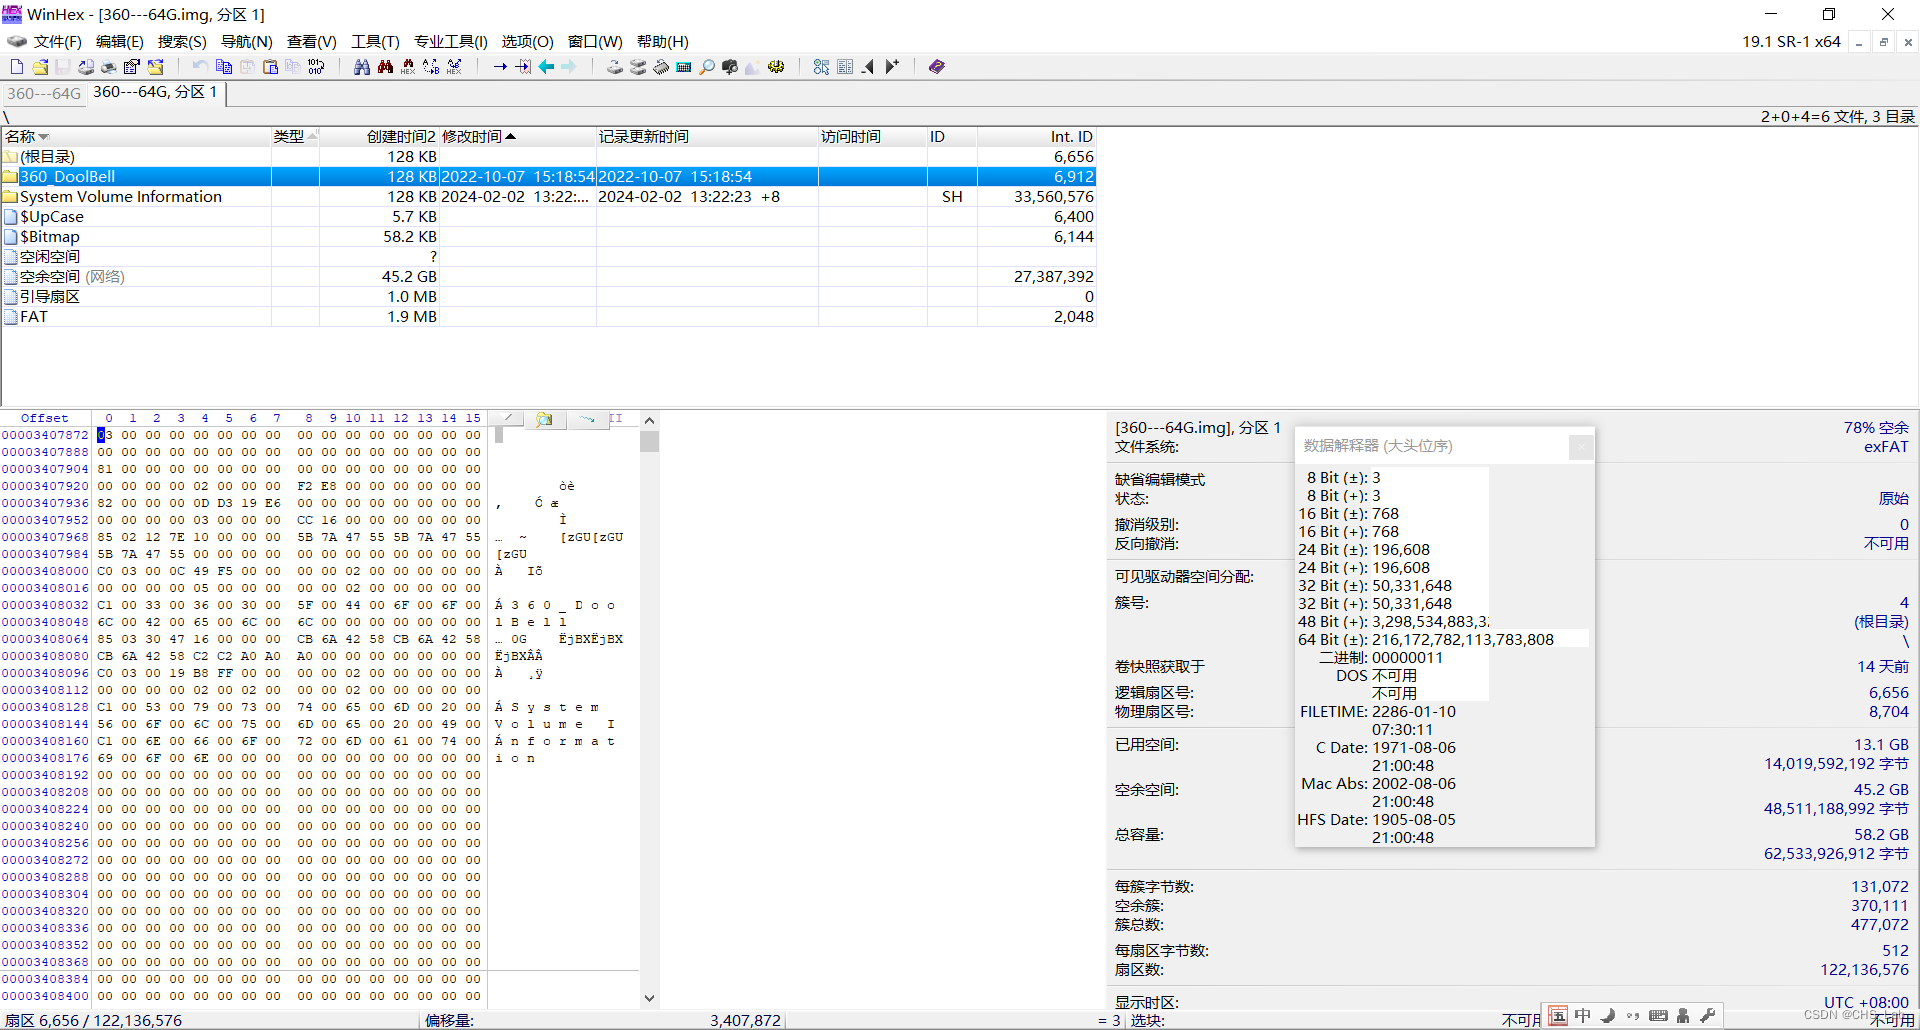Switch to the 360---64G tab

[44, 93]
